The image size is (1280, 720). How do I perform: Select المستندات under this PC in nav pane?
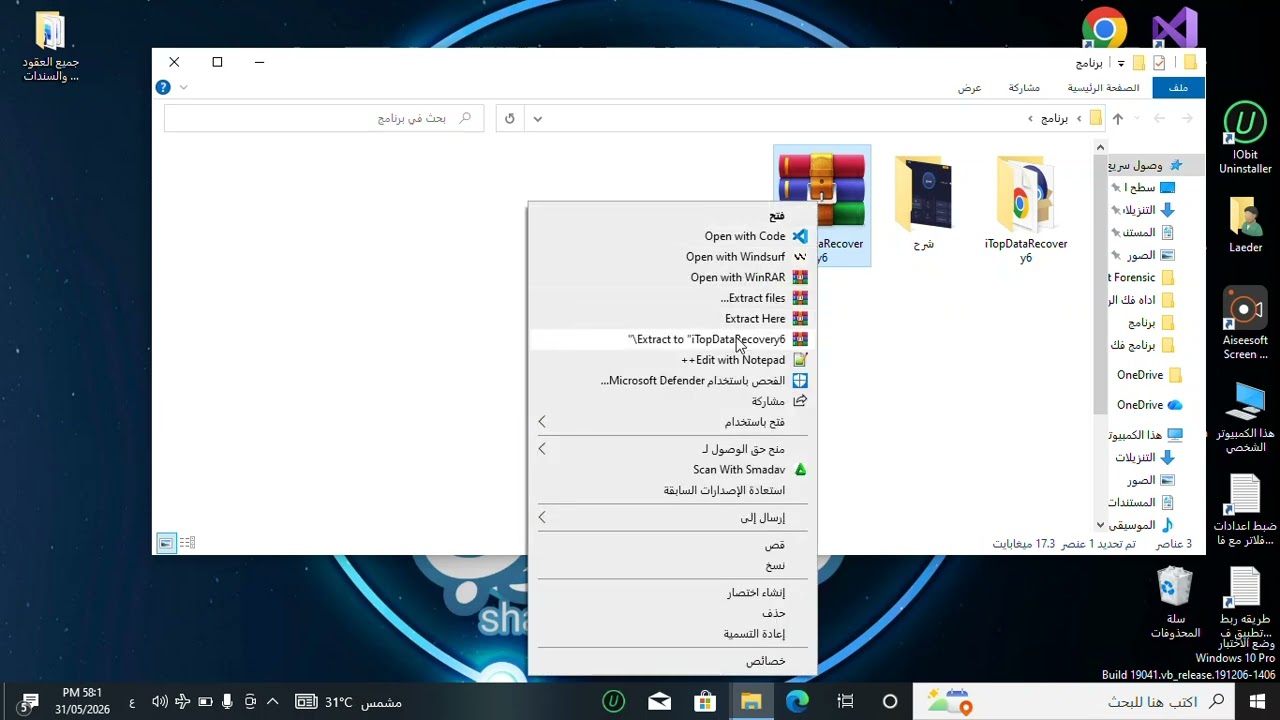tap(1142, 502)
